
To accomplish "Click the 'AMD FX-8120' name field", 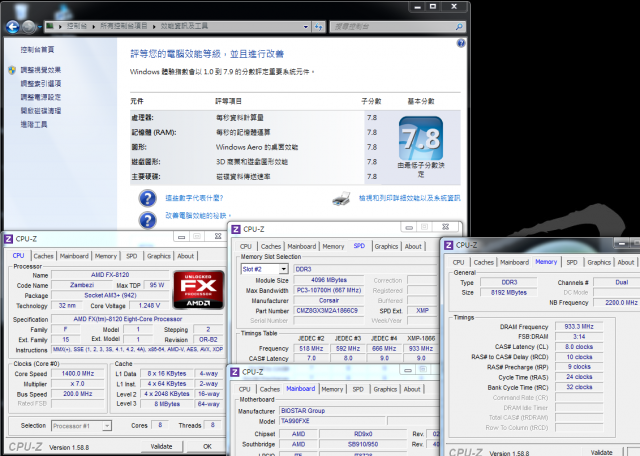I will coord(110,275).
